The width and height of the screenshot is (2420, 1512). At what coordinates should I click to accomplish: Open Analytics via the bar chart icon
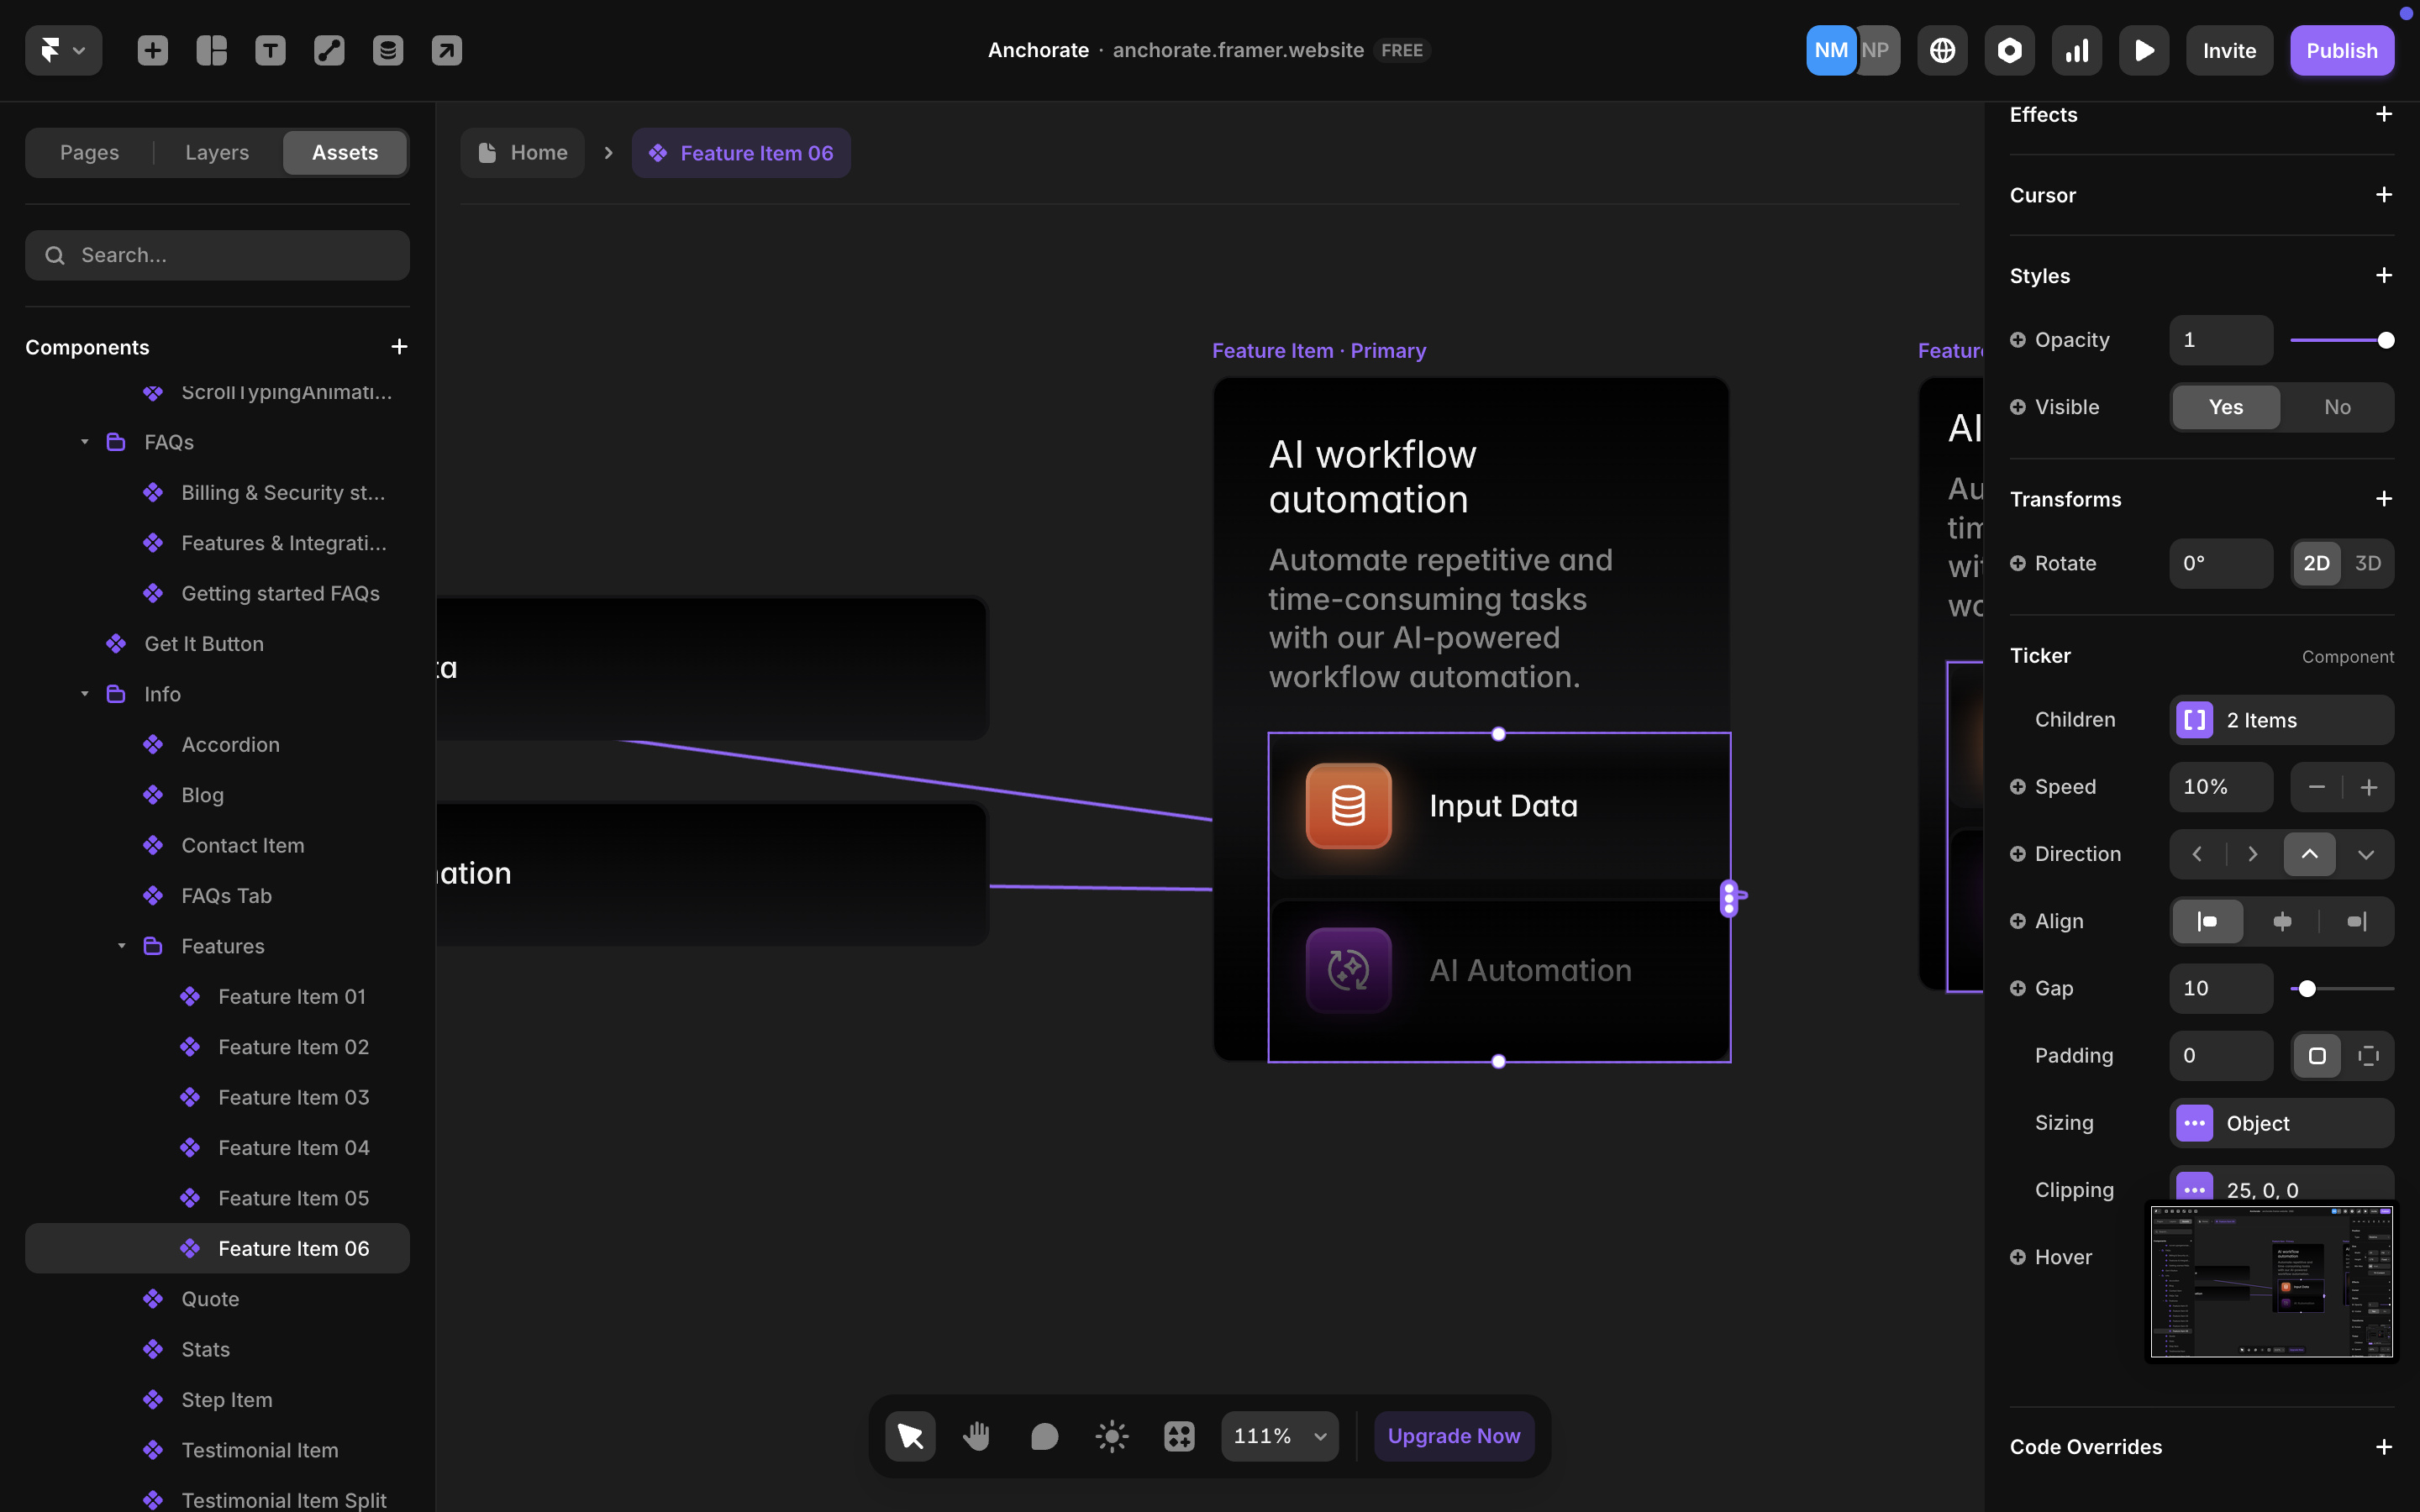2076,49
